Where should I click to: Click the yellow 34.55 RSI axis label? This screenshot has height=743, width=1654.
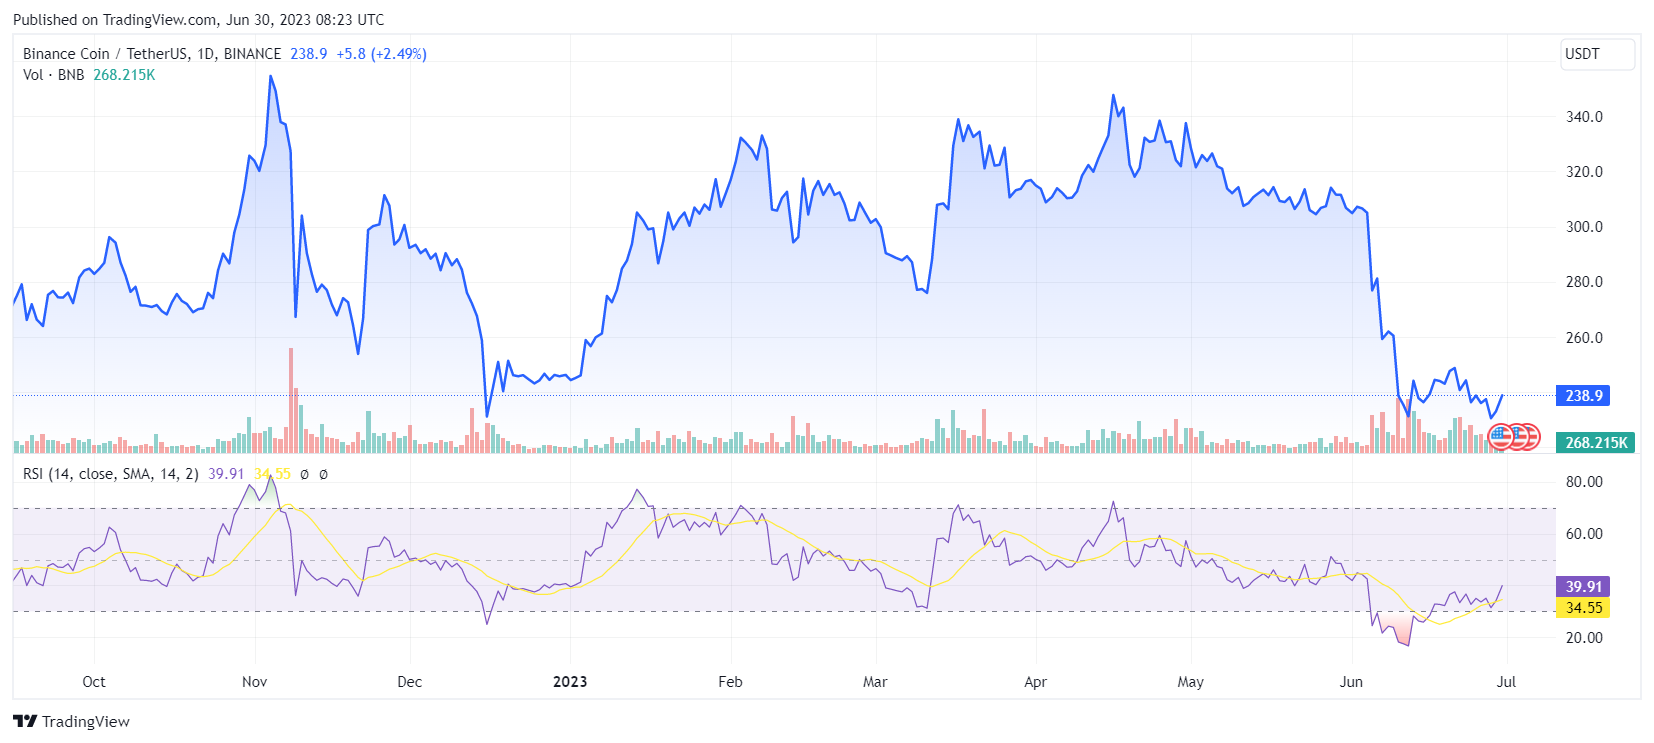tap(1583, 608)
